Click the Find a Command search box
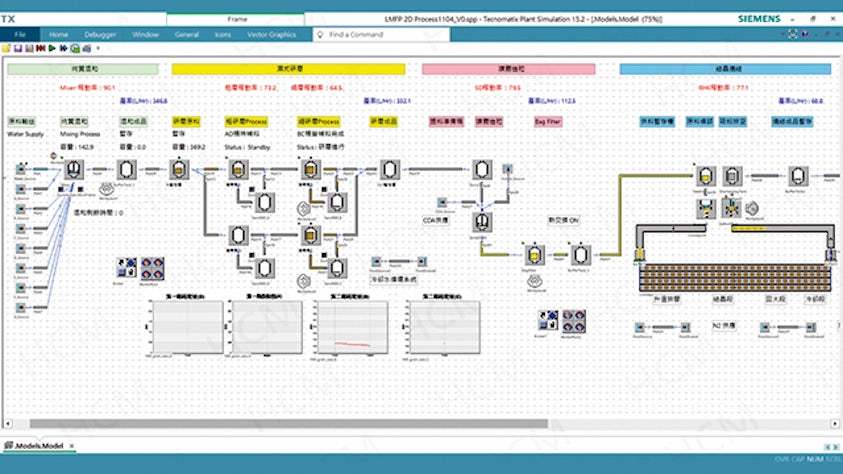 381,34
